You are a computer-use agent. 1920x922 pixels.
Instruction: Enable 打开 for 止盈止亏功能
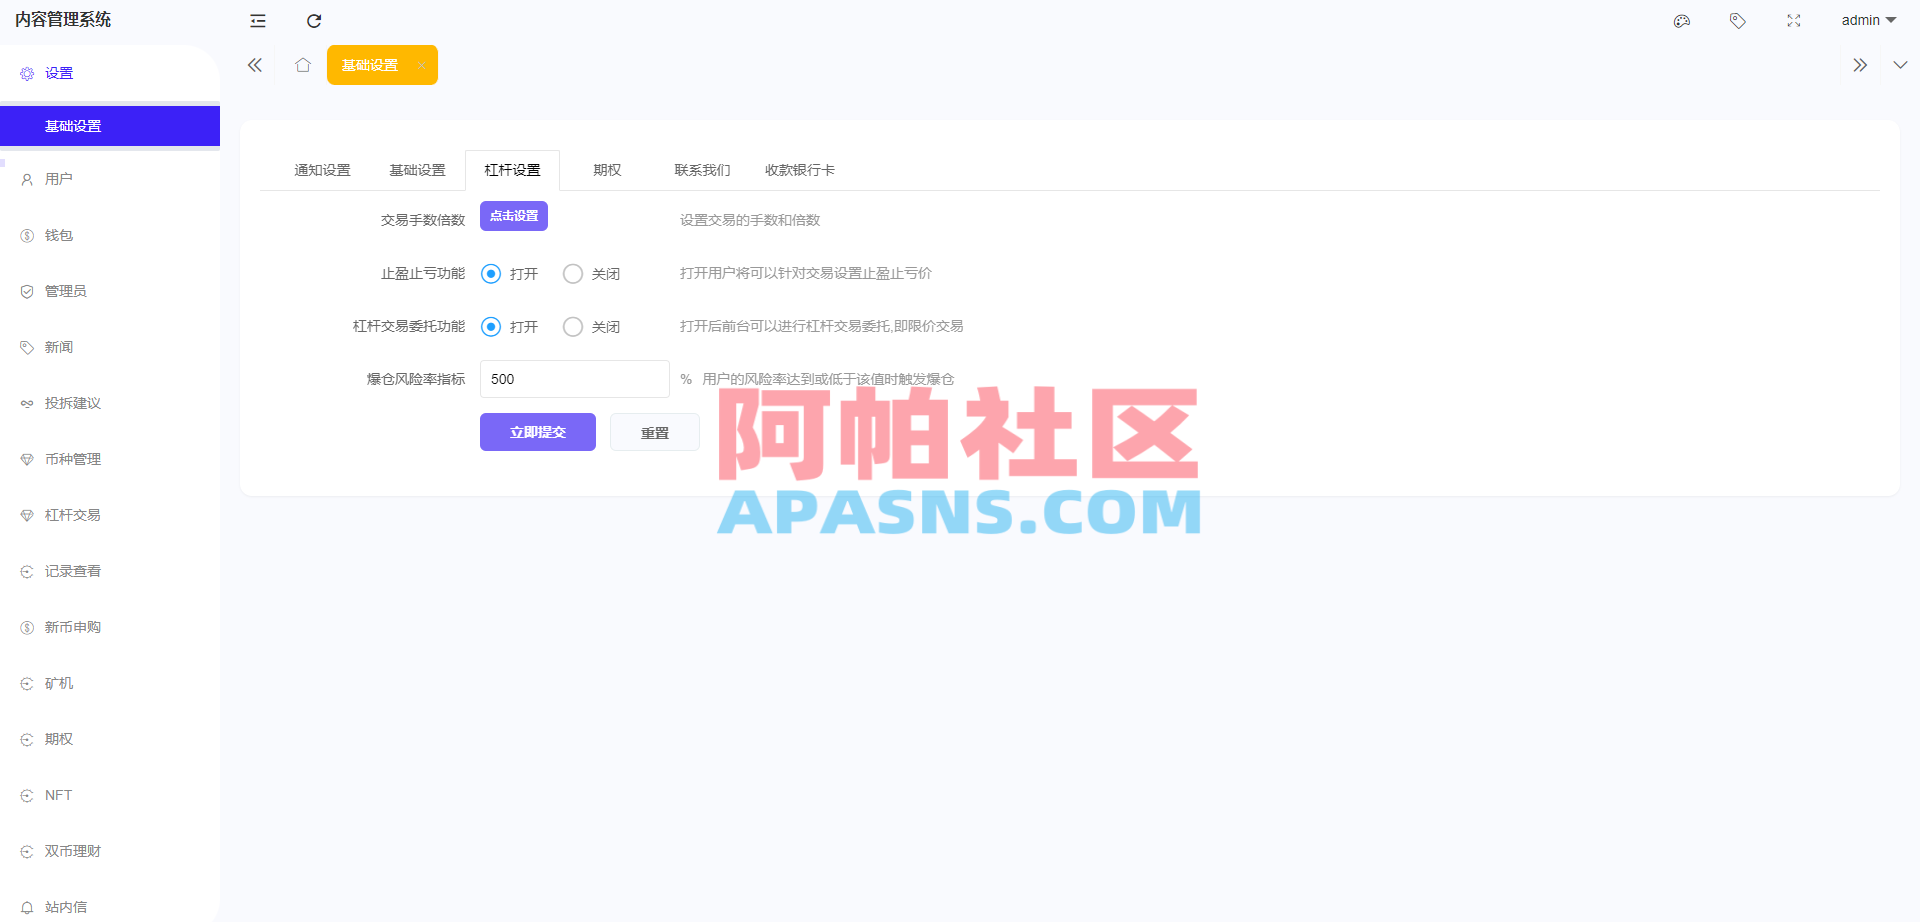click(490, 273)
